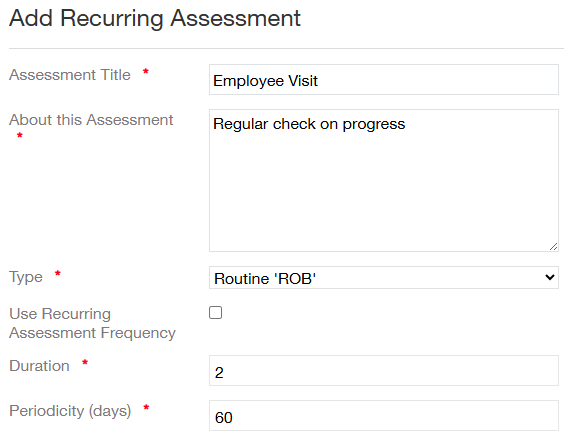Screen dimensions: 564x434
Task: Click the Type field label
Action: [x=26, y=277]
